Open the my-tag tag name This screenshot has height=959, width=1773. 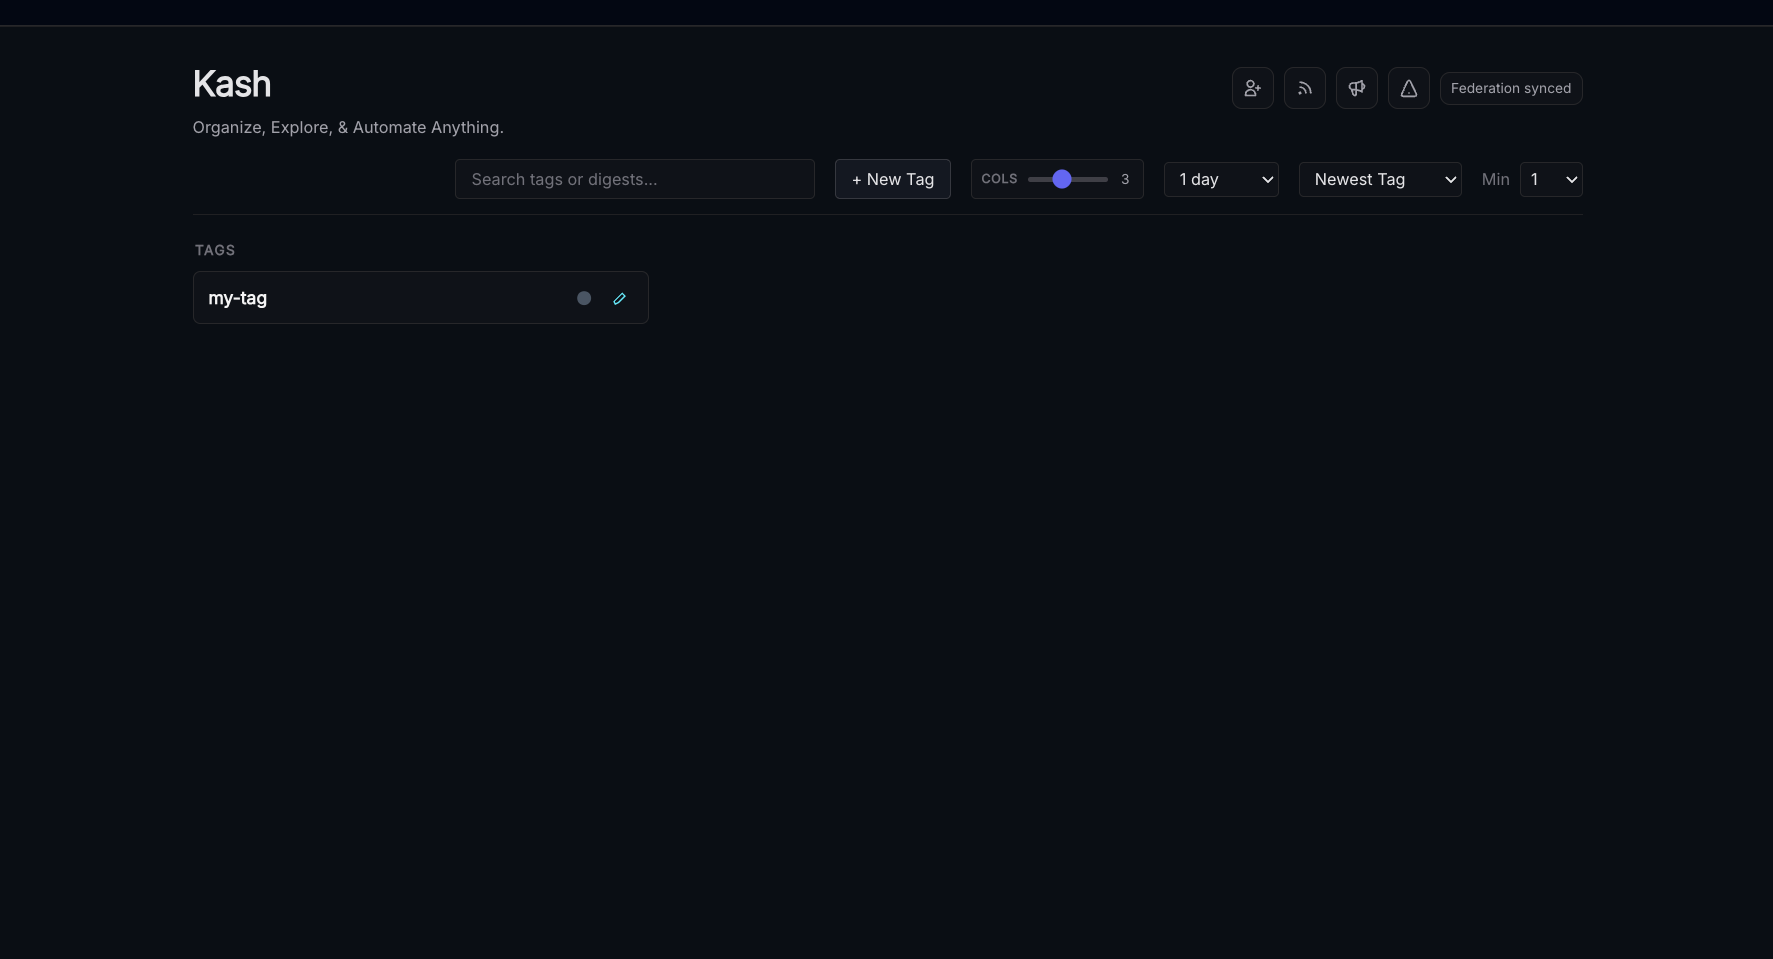238,298
